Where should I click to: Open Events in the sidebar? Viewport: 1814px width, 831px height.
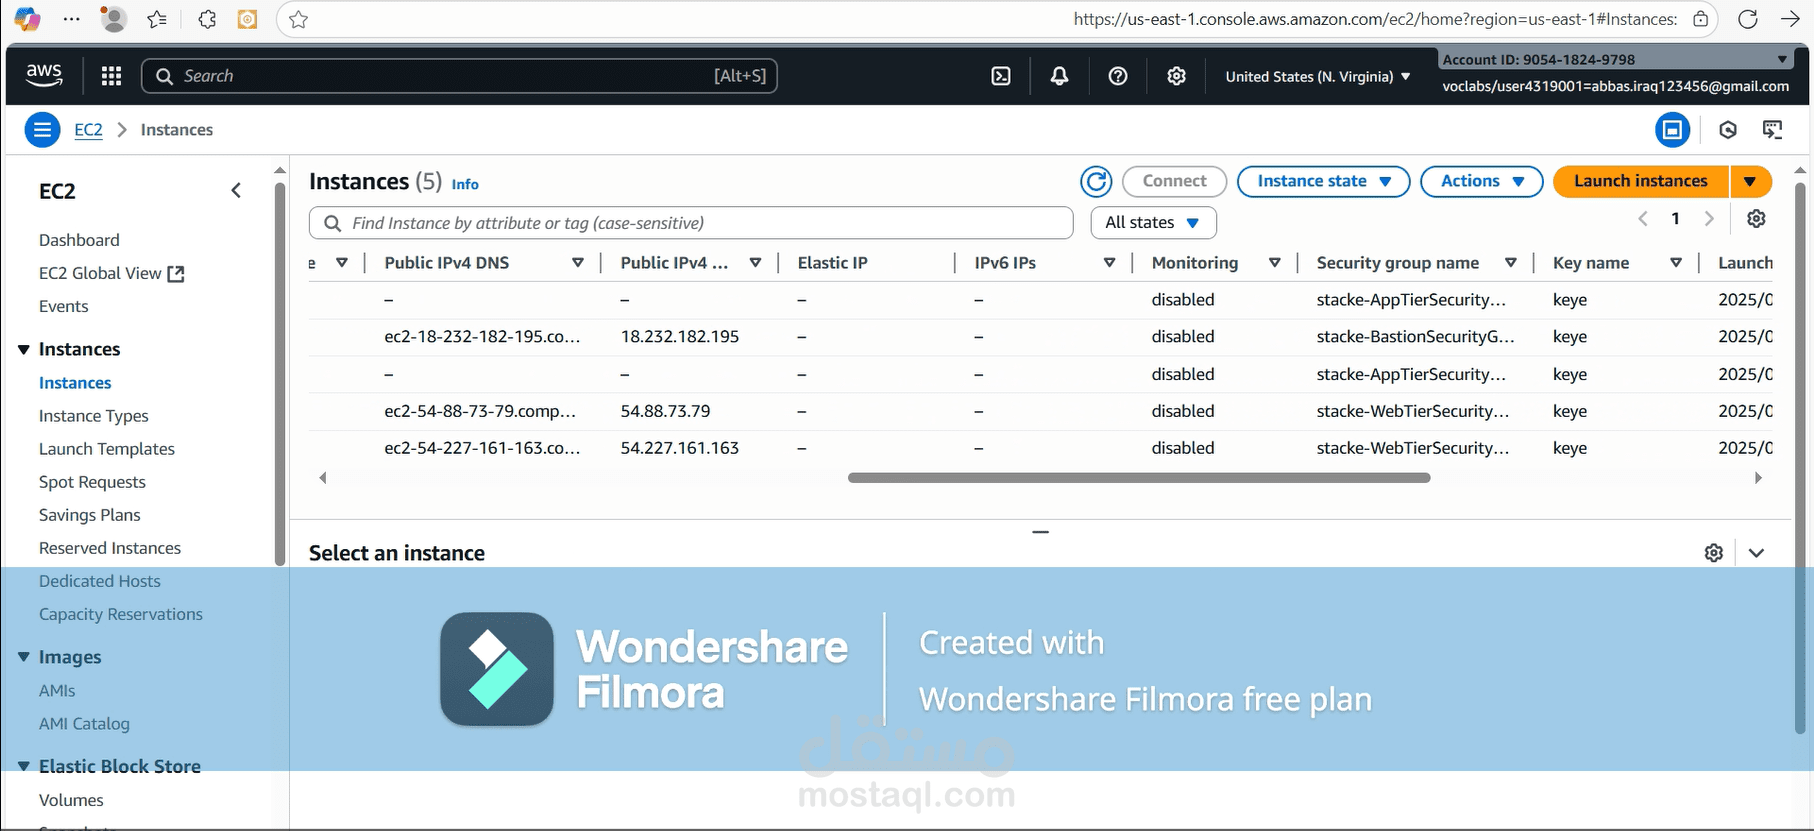point(63,306)
